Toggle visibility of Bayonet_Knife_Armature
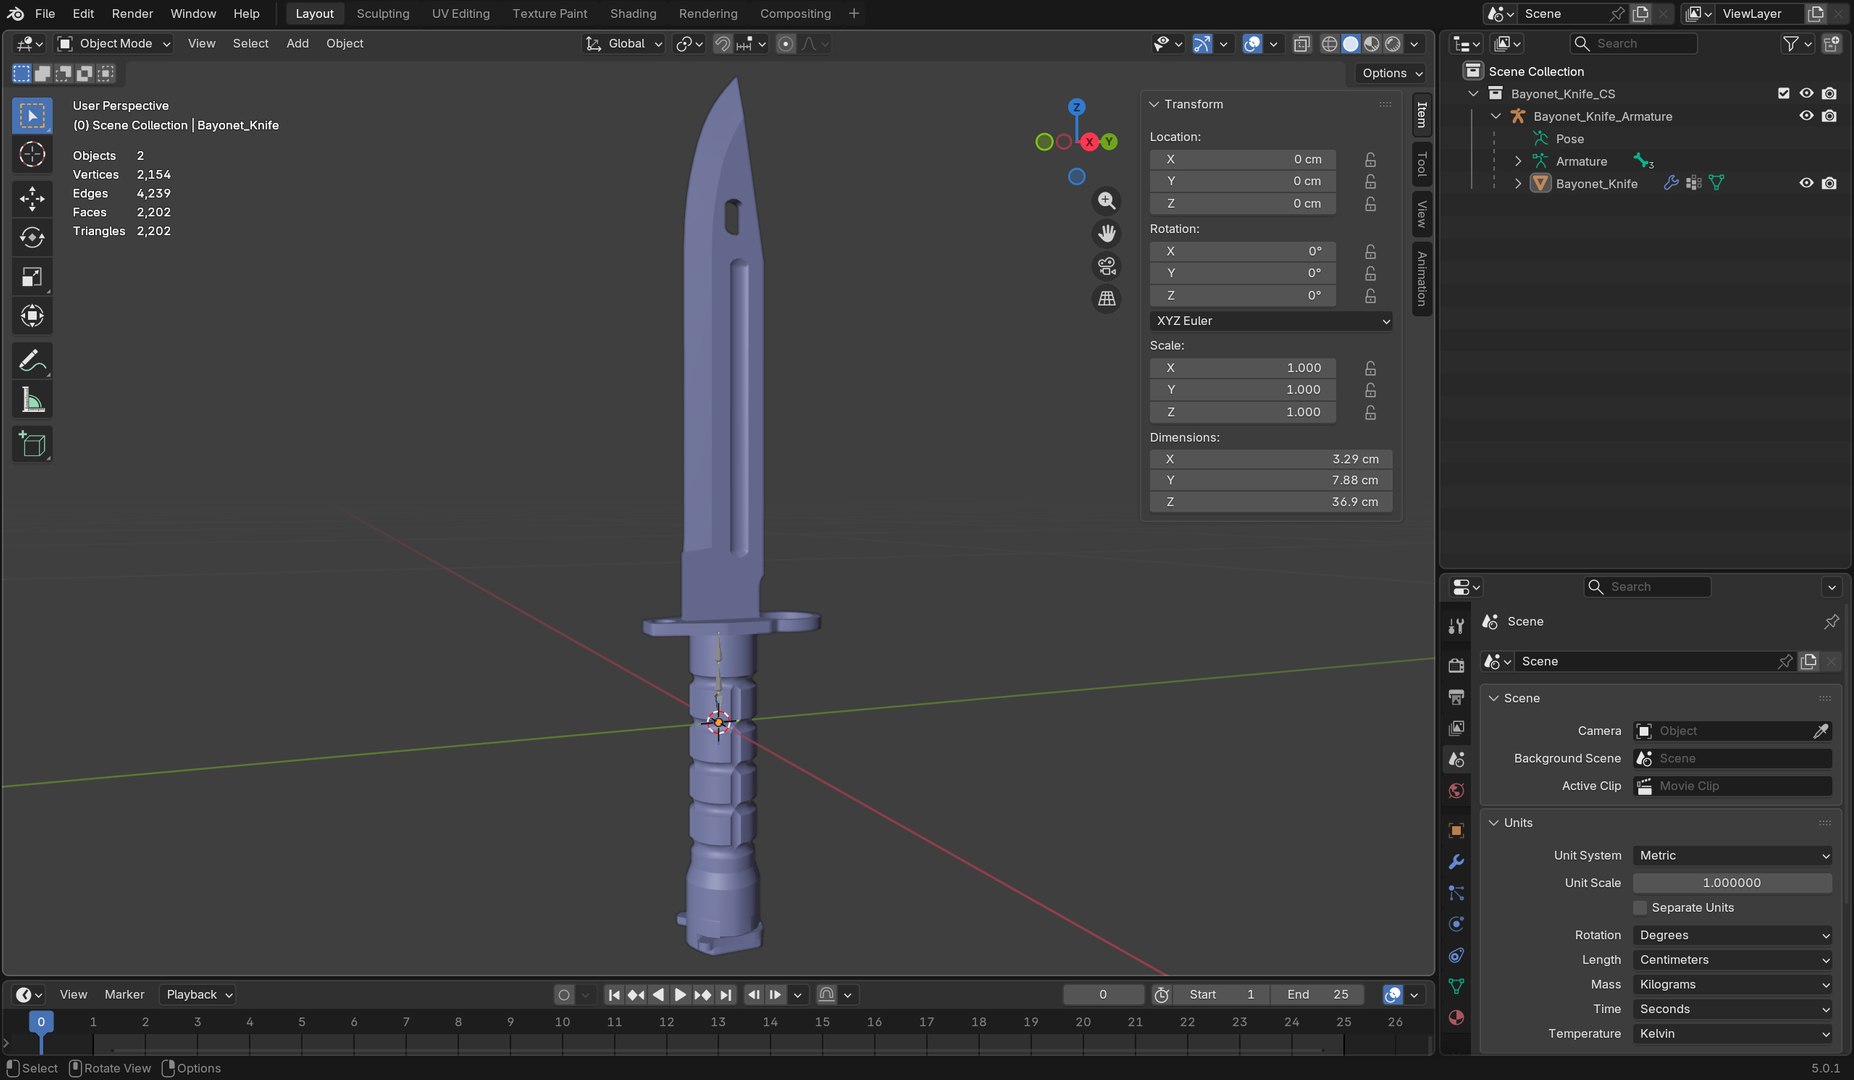This screenshot has height=1080, width=1854. click(1806, 116)
